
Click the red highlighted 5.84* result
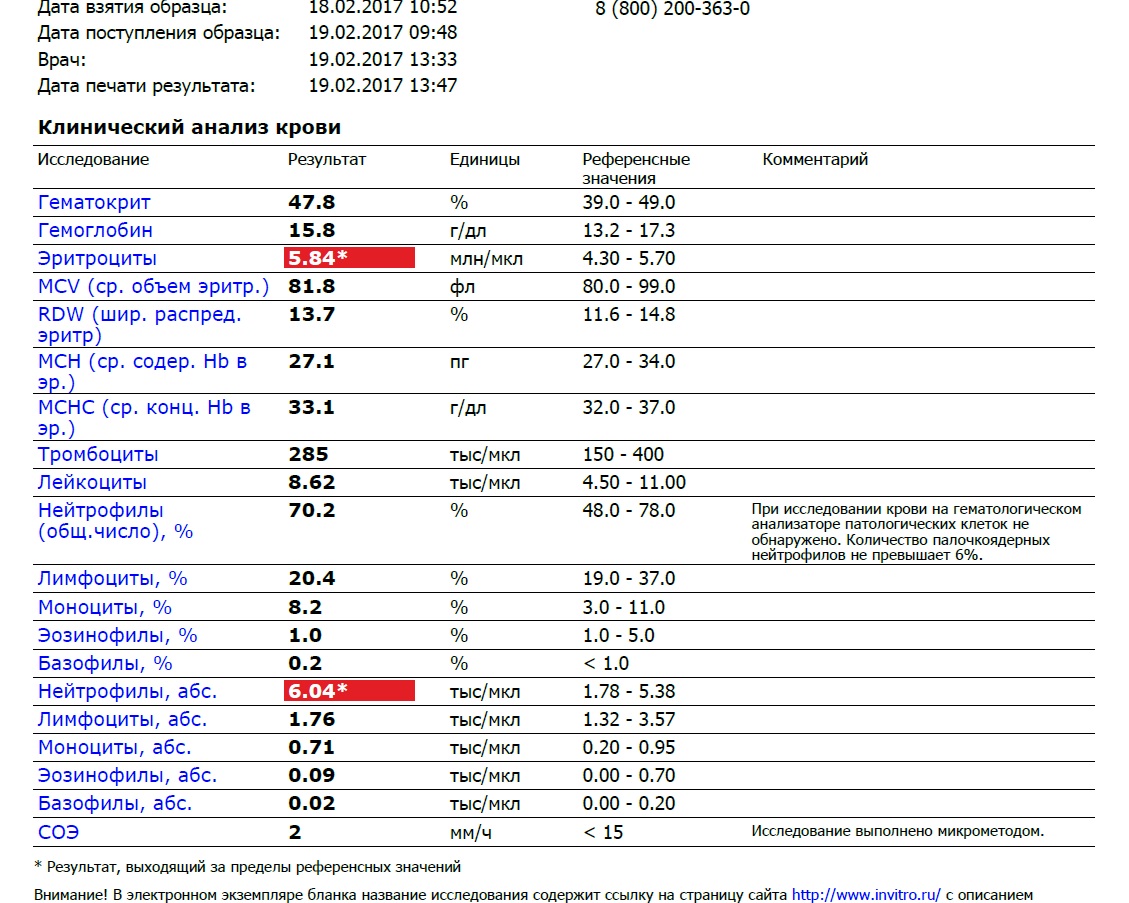[x=349, y=258]
